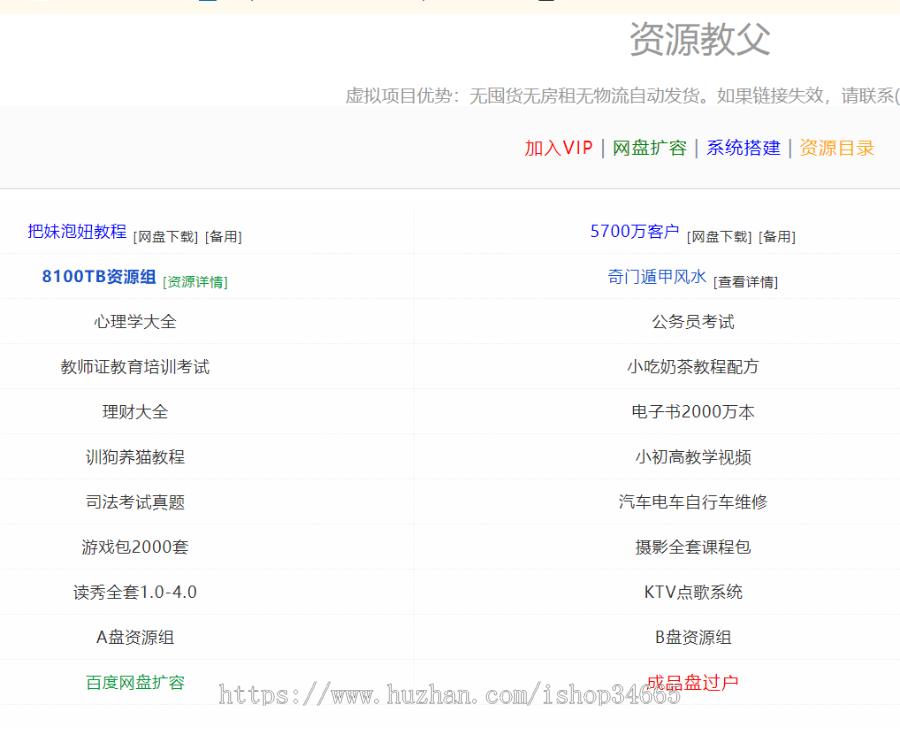
Task: Select 公务员考试 entry
Action: click(693, 322)
